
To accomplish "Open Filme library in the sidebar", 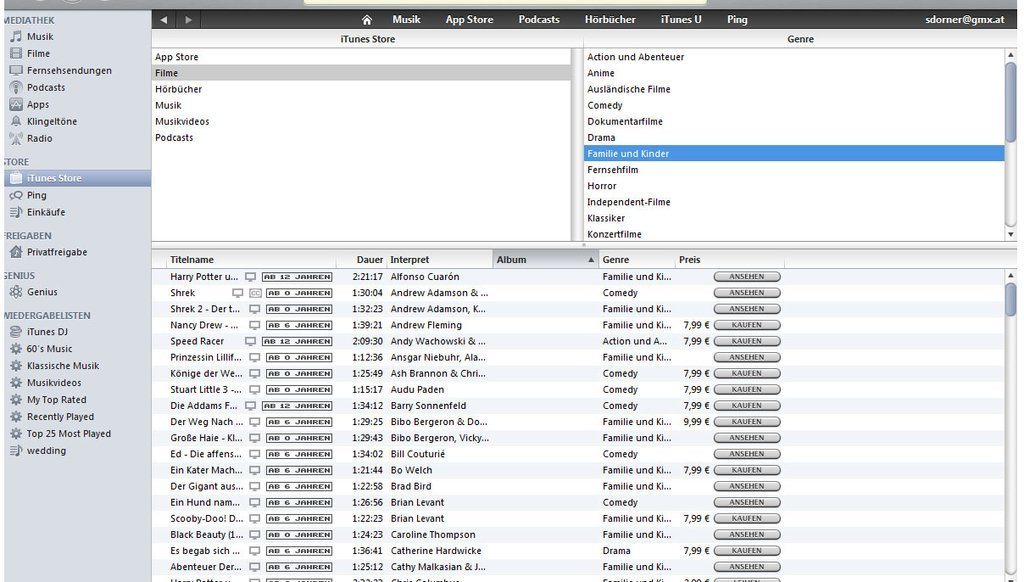I will point(38,54).
